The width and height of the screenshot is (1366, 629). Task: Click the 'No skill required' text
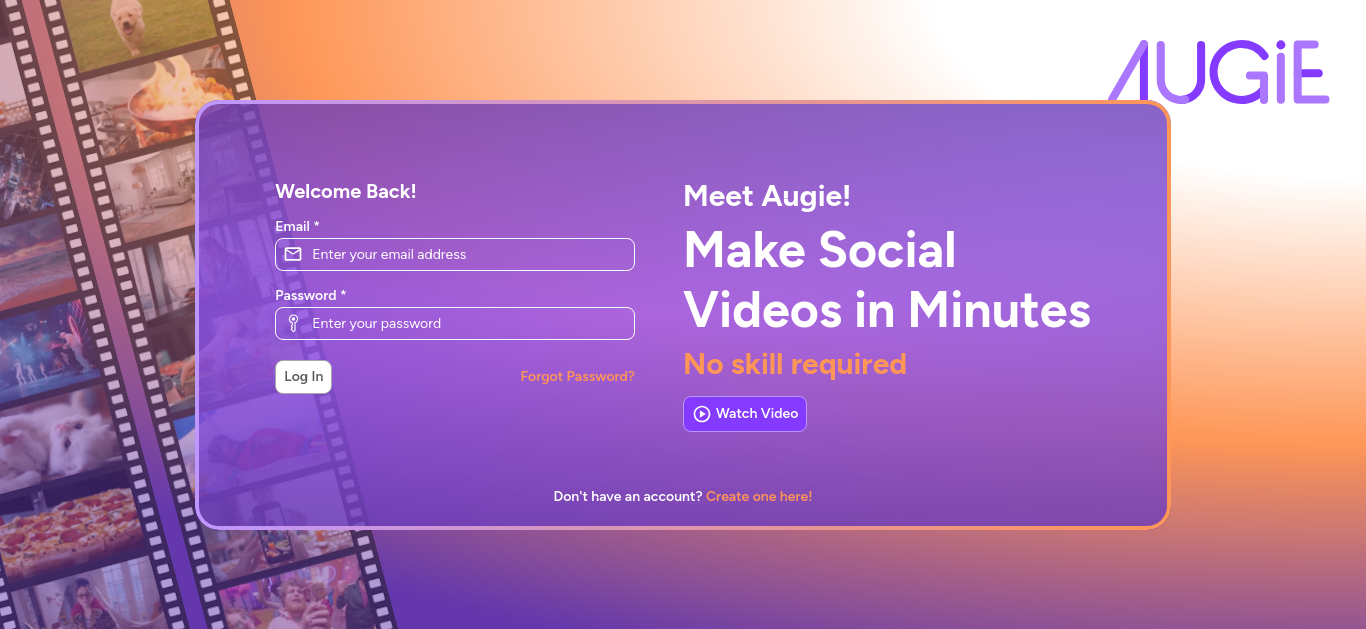(x=795, y=363)
